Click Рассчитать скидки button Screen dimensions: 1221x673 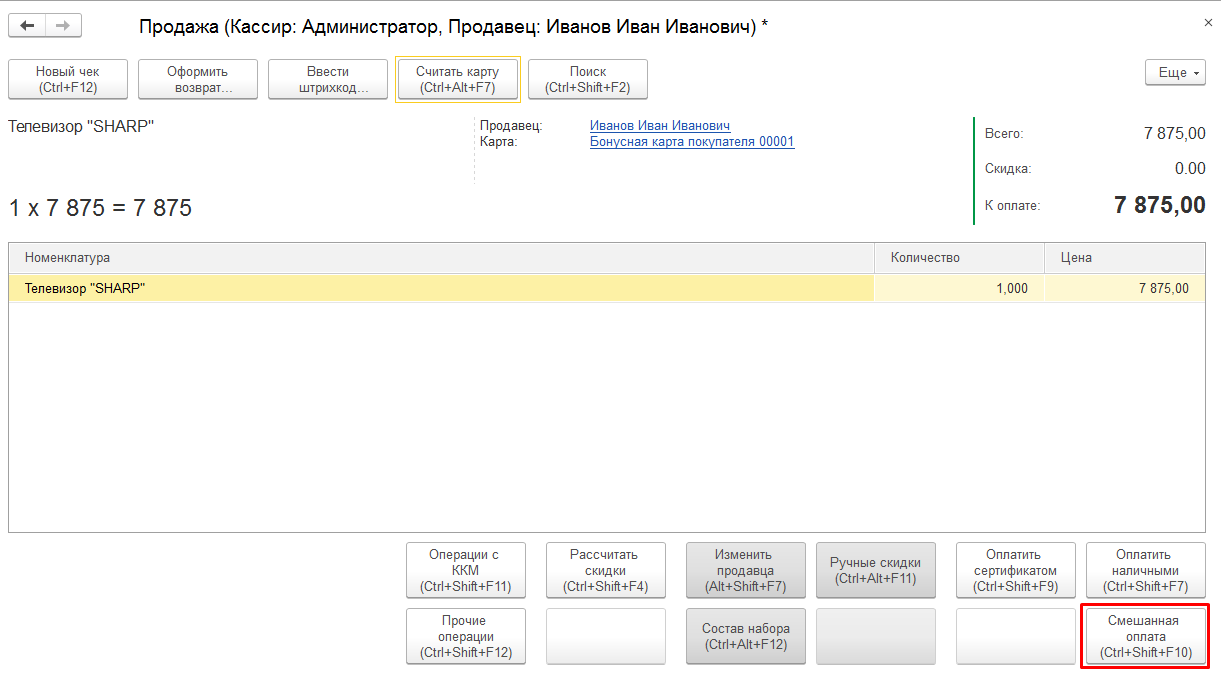click(606, 571)
